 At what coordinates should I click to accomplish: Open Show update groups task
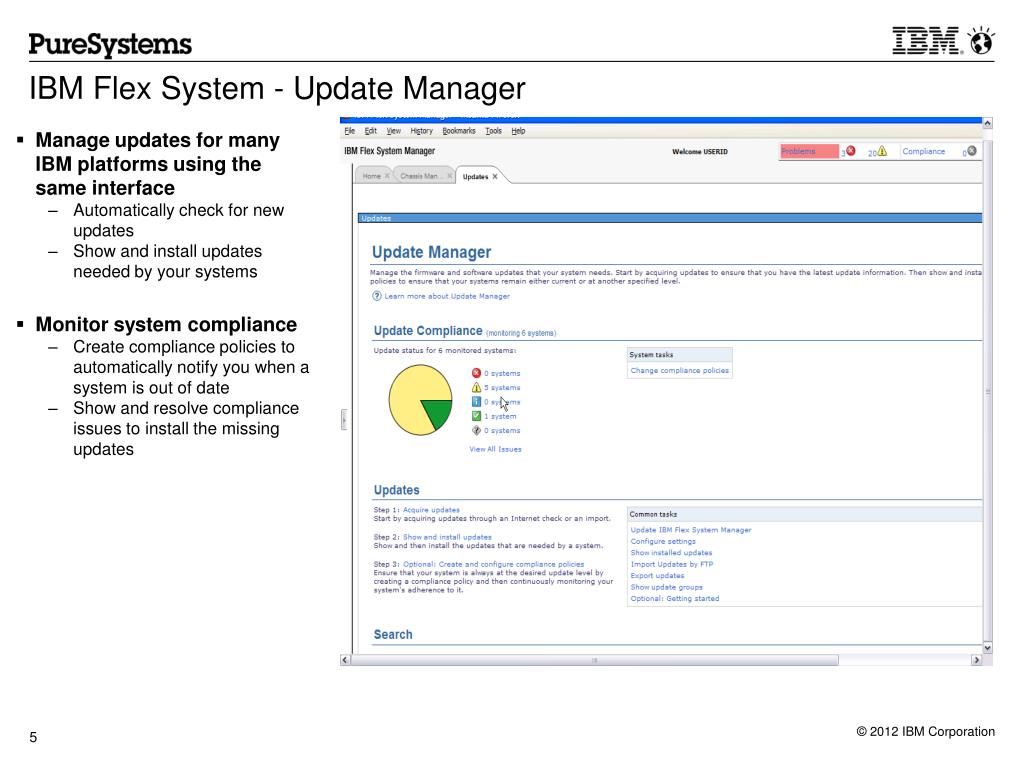pos(666,587)
